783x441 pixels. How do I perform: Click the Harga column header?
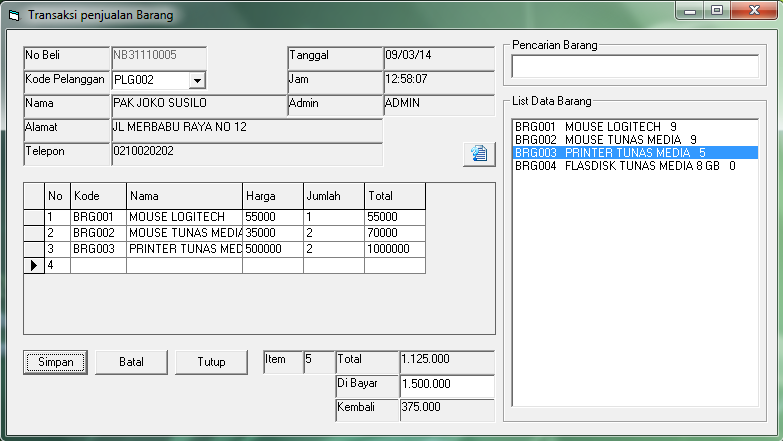pos(273,196)
